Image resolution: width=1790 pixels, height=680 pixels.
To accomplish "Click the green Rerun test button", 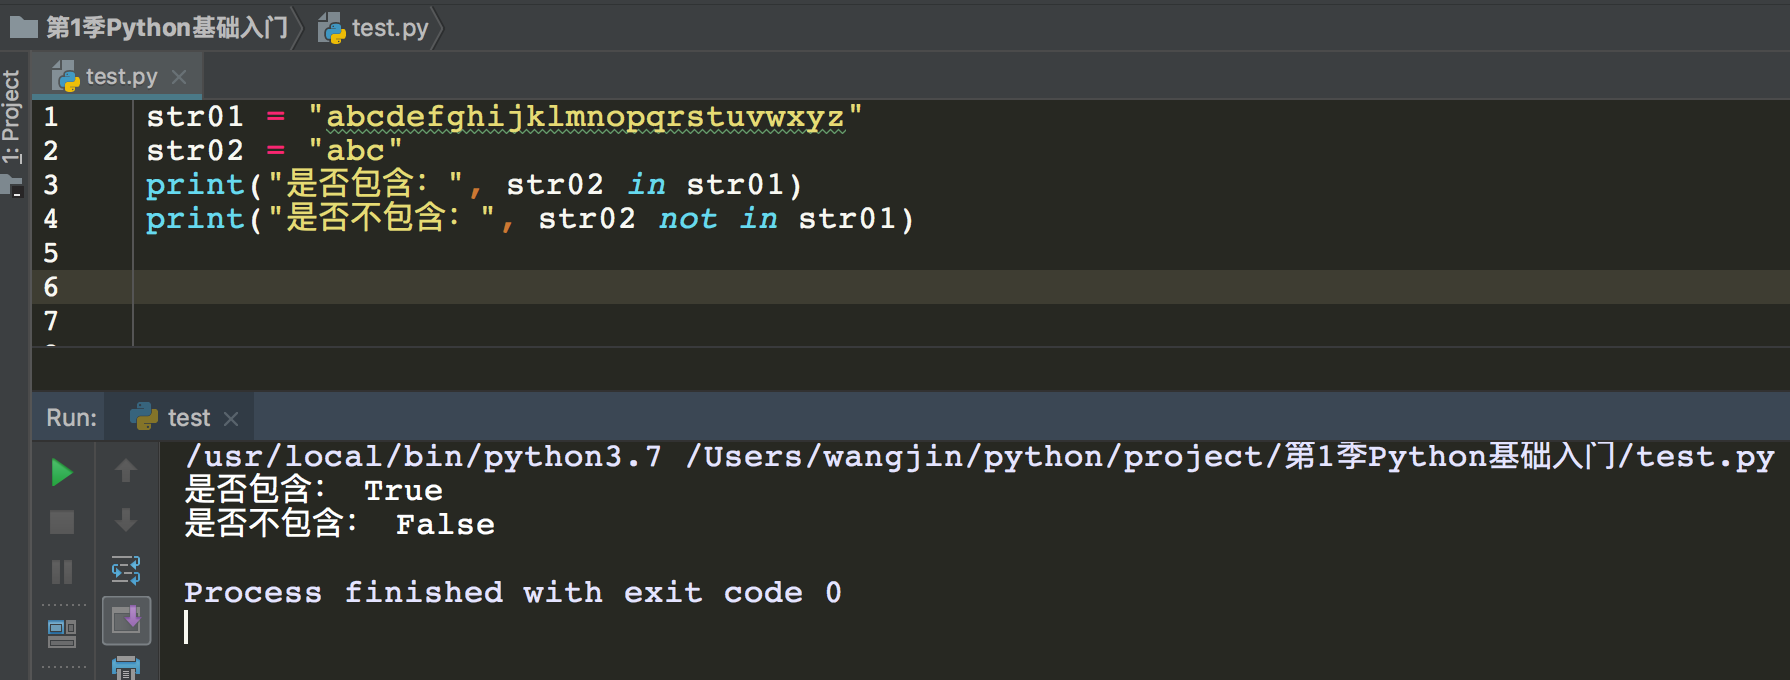I will pyautogui.click(x=62, y=472).
